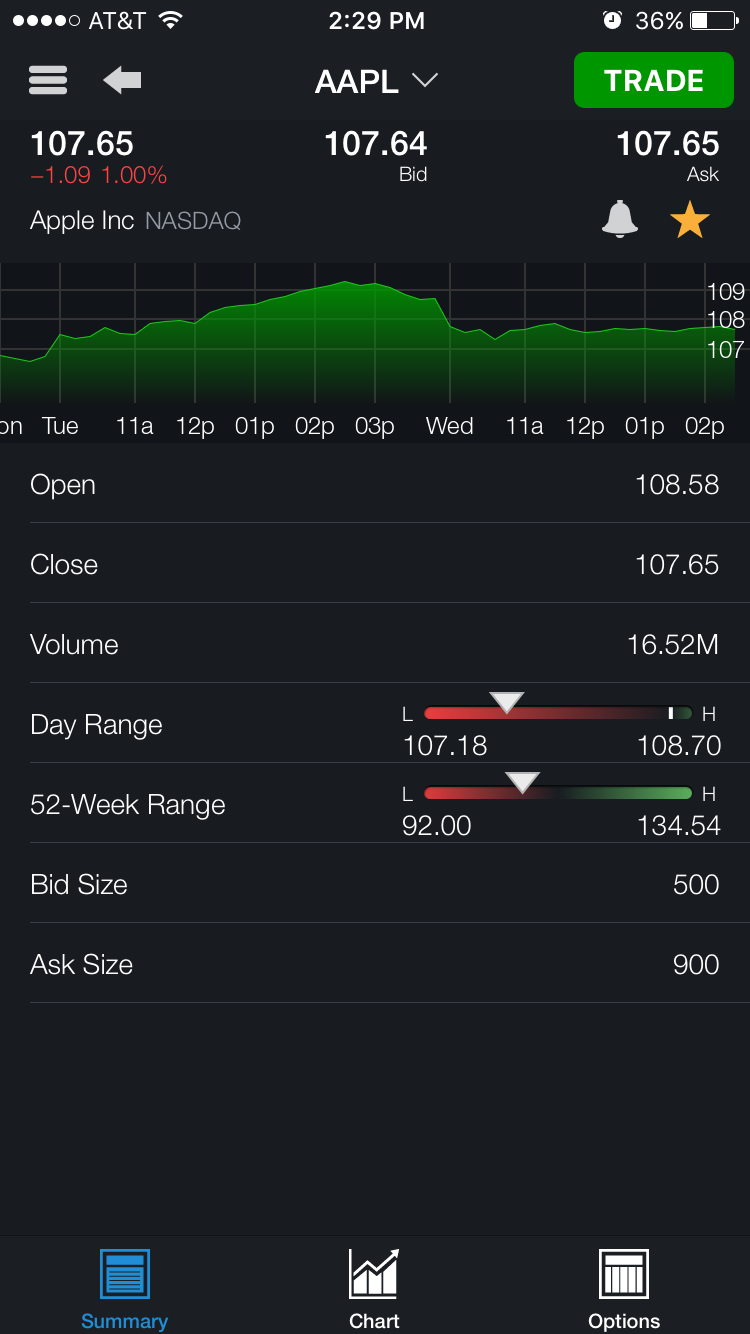This screenshot has height=1334, width=750.
Task: Set an alert with the bell icon
Action: [620, 219]
